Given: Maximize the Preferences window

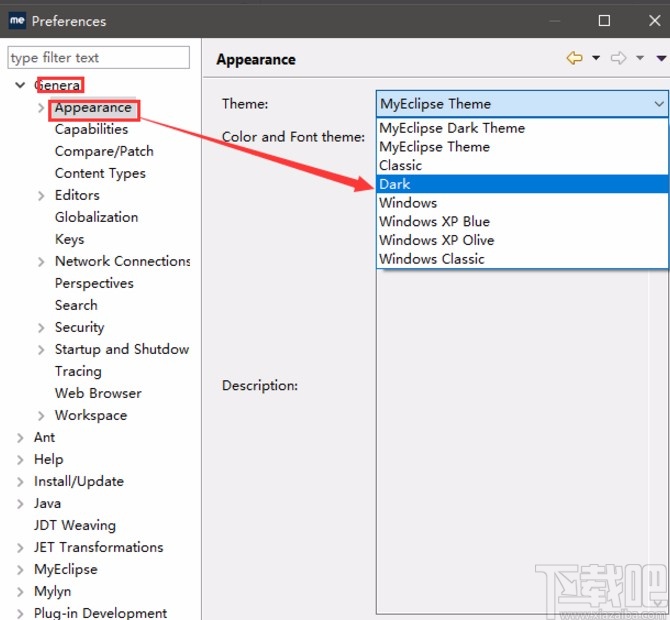Looking at the screenshot, I should click(604, 21).
